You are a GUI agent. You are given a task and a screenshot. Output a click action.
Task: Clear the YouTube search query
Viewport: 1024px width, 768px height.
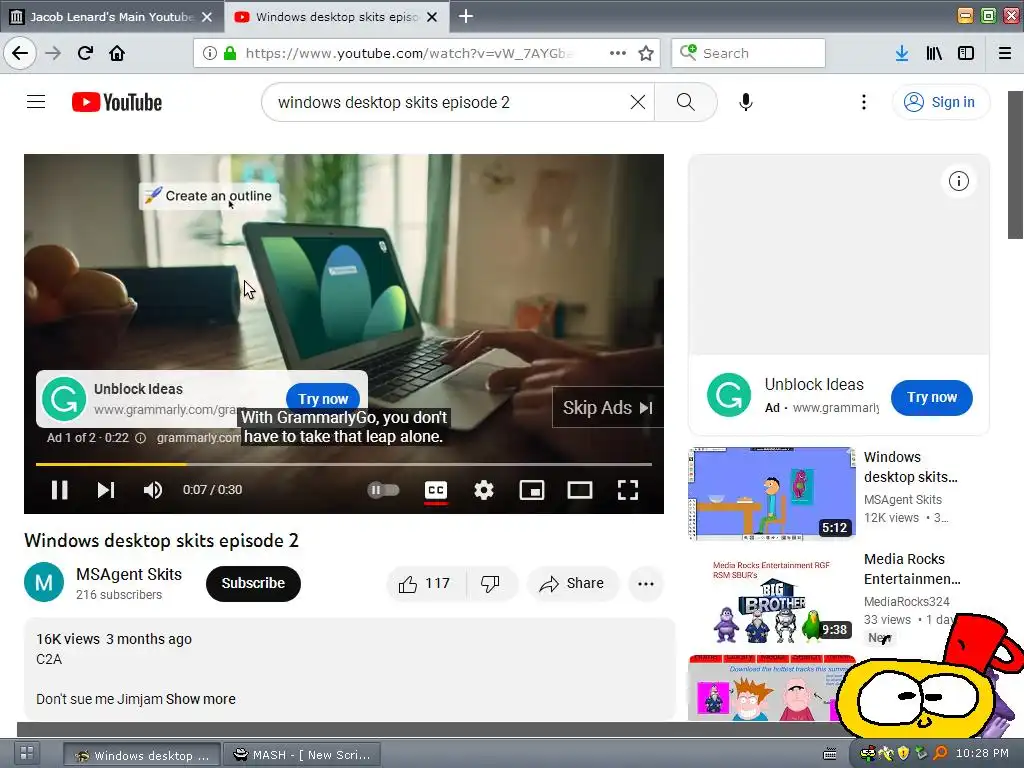(x=638, y=102)
